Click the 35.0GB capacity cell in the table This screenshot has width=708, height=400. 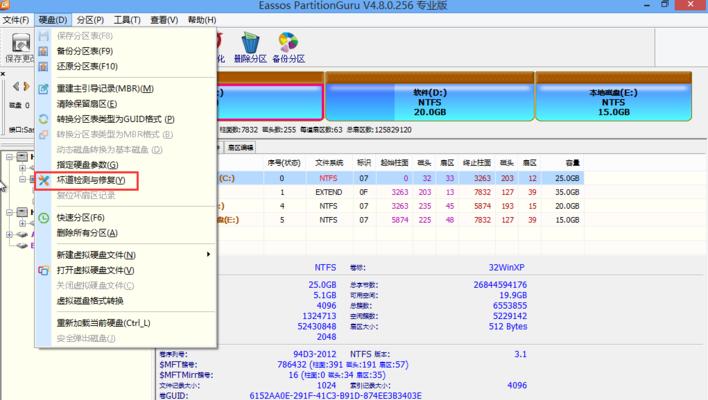(x=567, y=192)
